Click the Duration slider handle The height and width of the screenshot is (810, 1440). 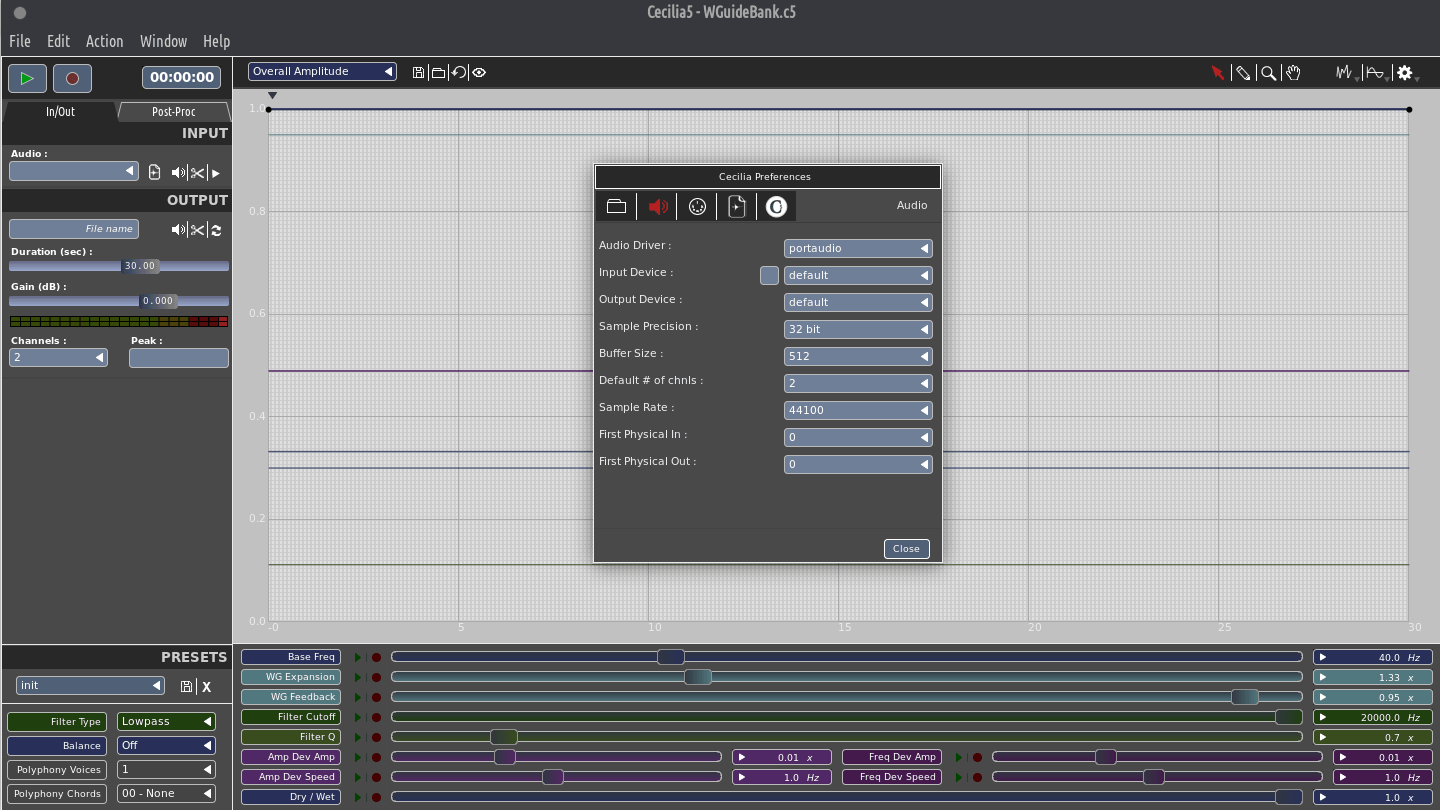[x=140, y=266]
